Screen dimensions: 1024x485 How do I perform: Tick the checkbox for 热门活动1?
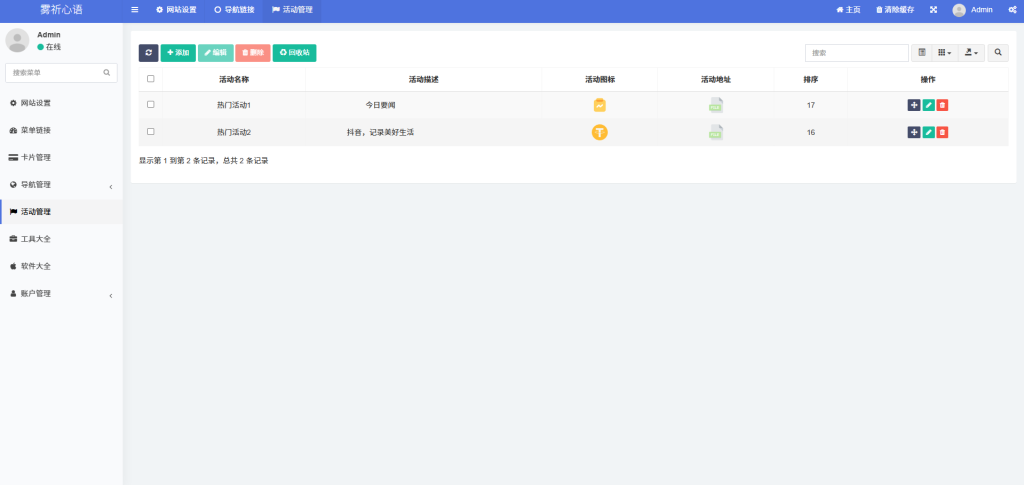pos(151,105)
